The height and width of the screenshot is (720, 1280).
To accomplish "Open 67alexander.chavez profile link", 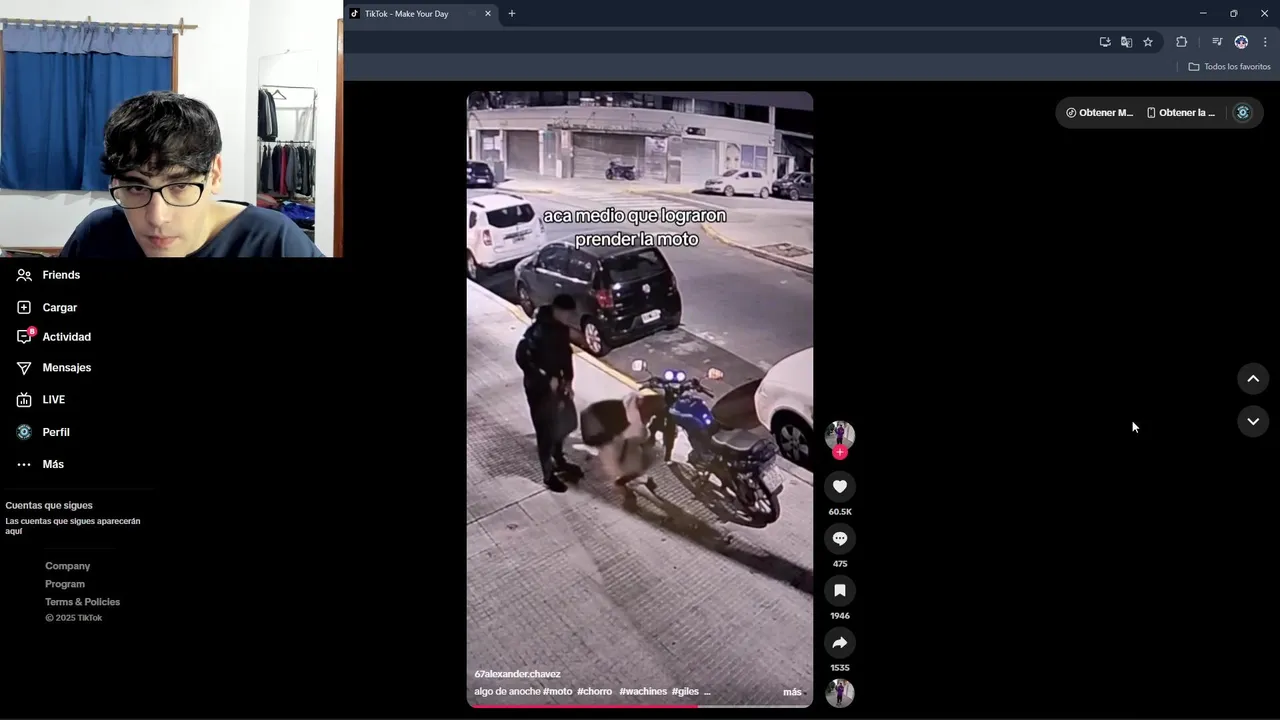I will 517,674.
